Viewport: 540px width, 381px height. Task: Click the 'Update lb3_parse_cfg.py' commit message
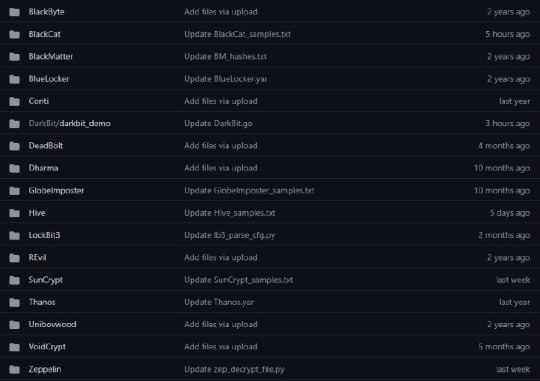point(230,235)
